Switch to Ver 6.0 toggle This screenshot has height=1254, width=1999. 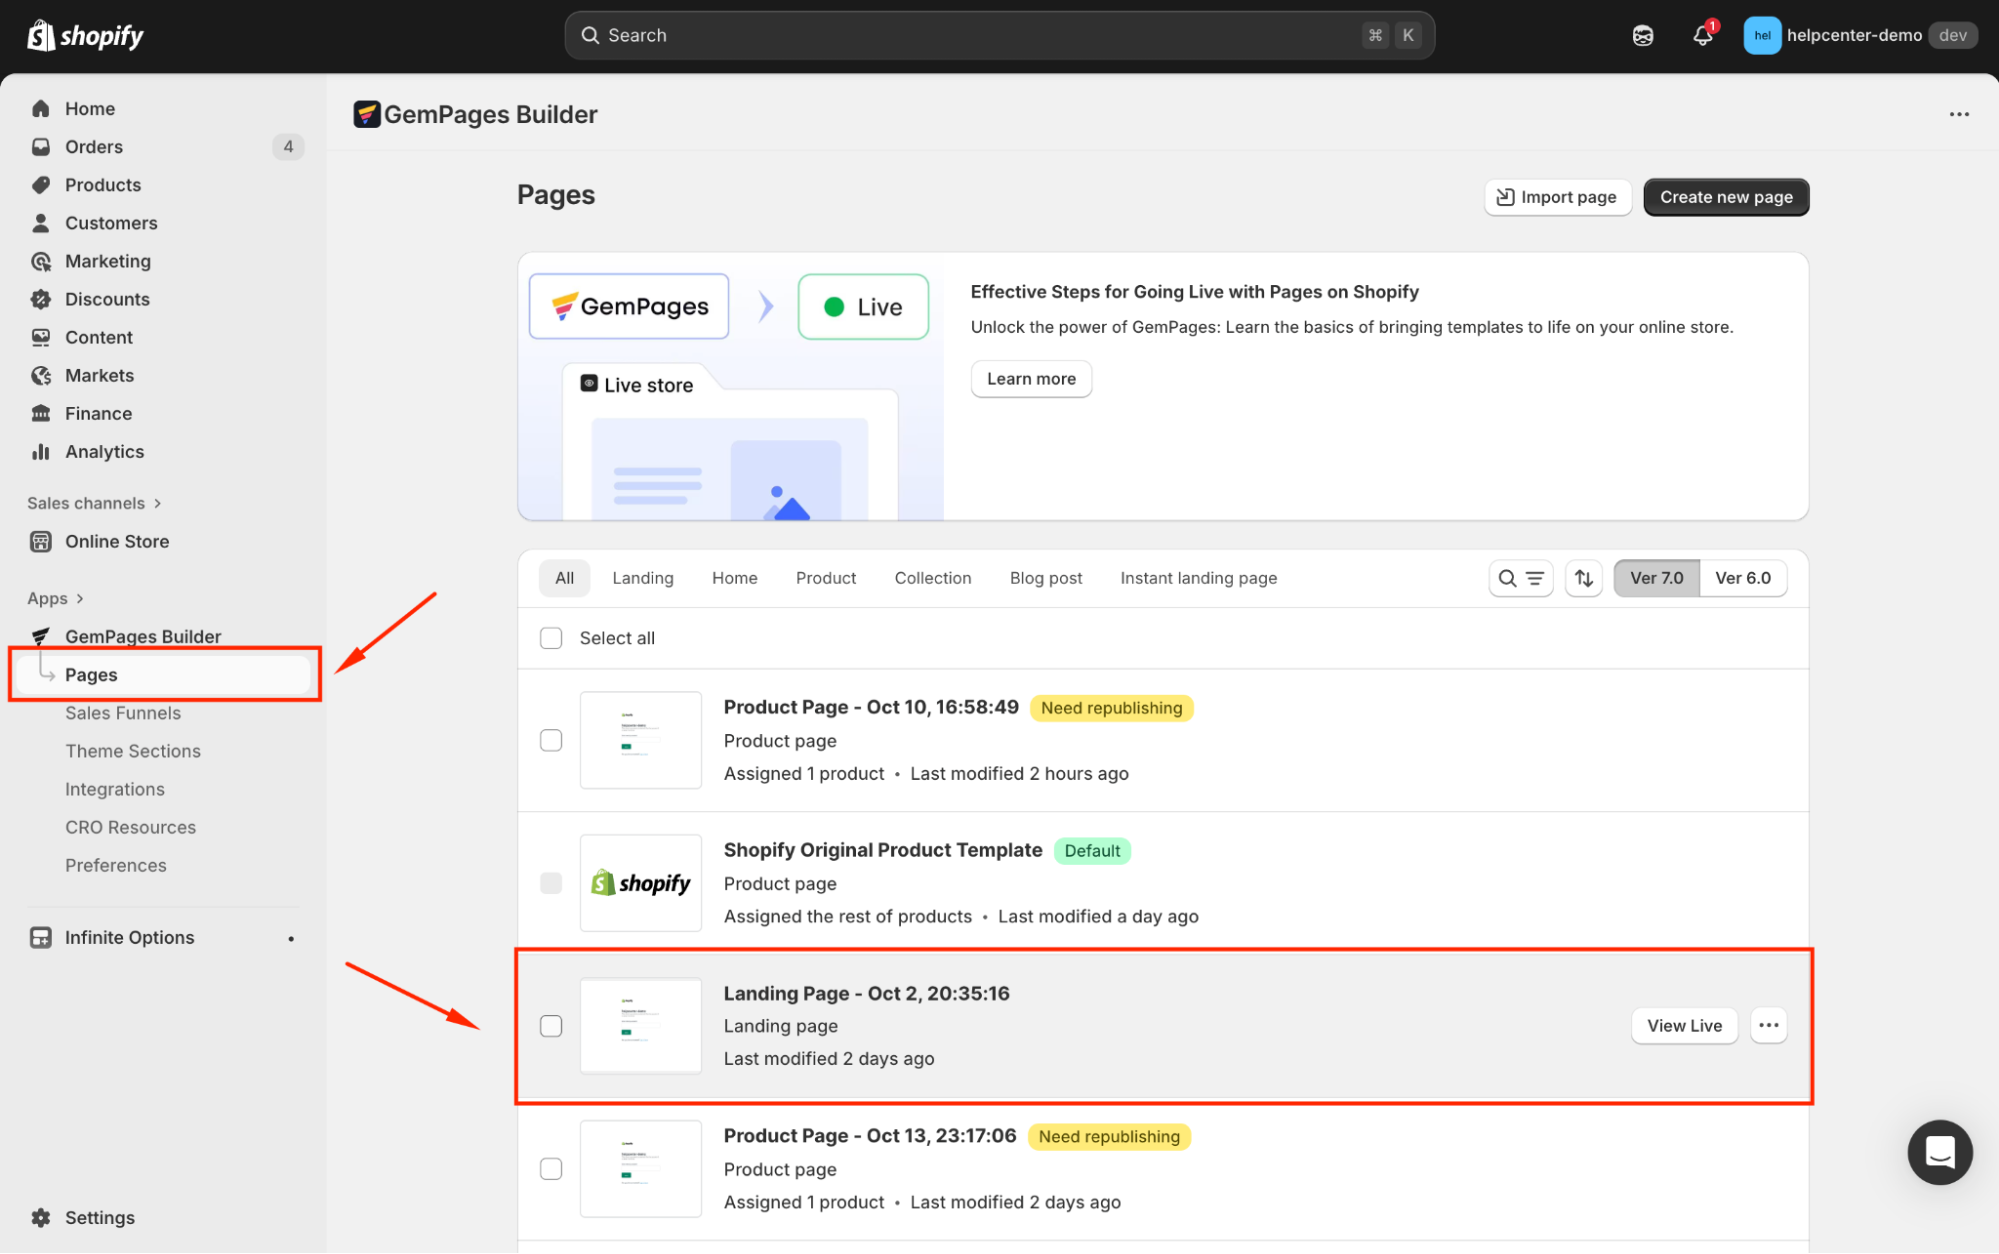tap(1742, 578)
